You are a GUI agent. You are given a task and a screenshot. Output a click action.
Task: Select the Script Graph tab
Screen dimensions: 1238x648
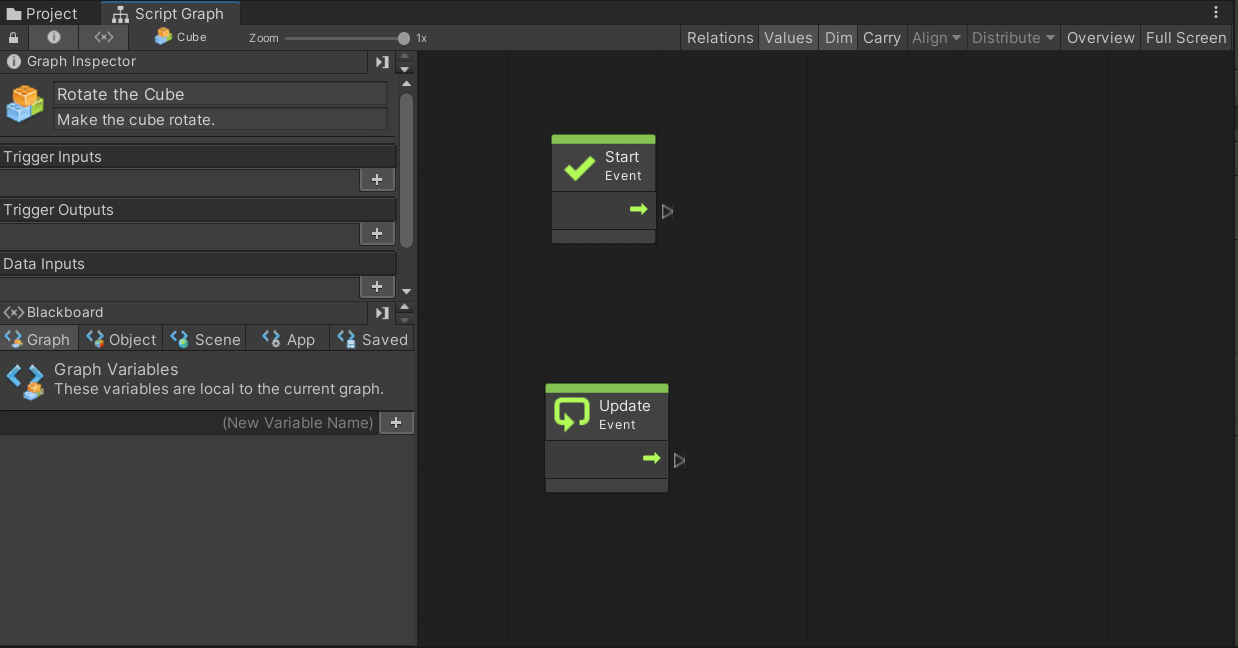pos(170,14)
